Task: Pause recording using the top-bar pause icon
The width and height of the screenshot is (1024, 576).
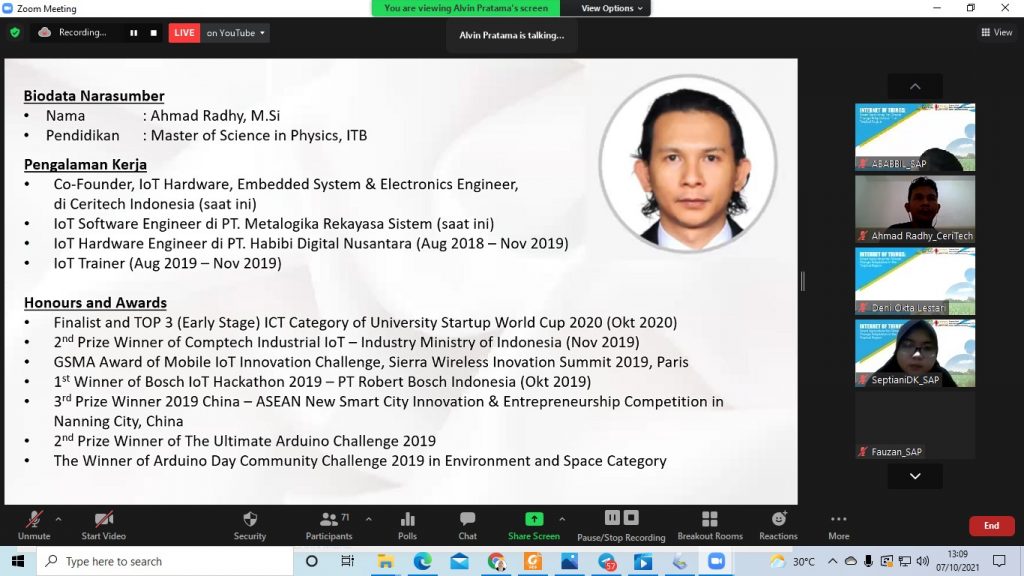Action: click(x=133, y=33)
